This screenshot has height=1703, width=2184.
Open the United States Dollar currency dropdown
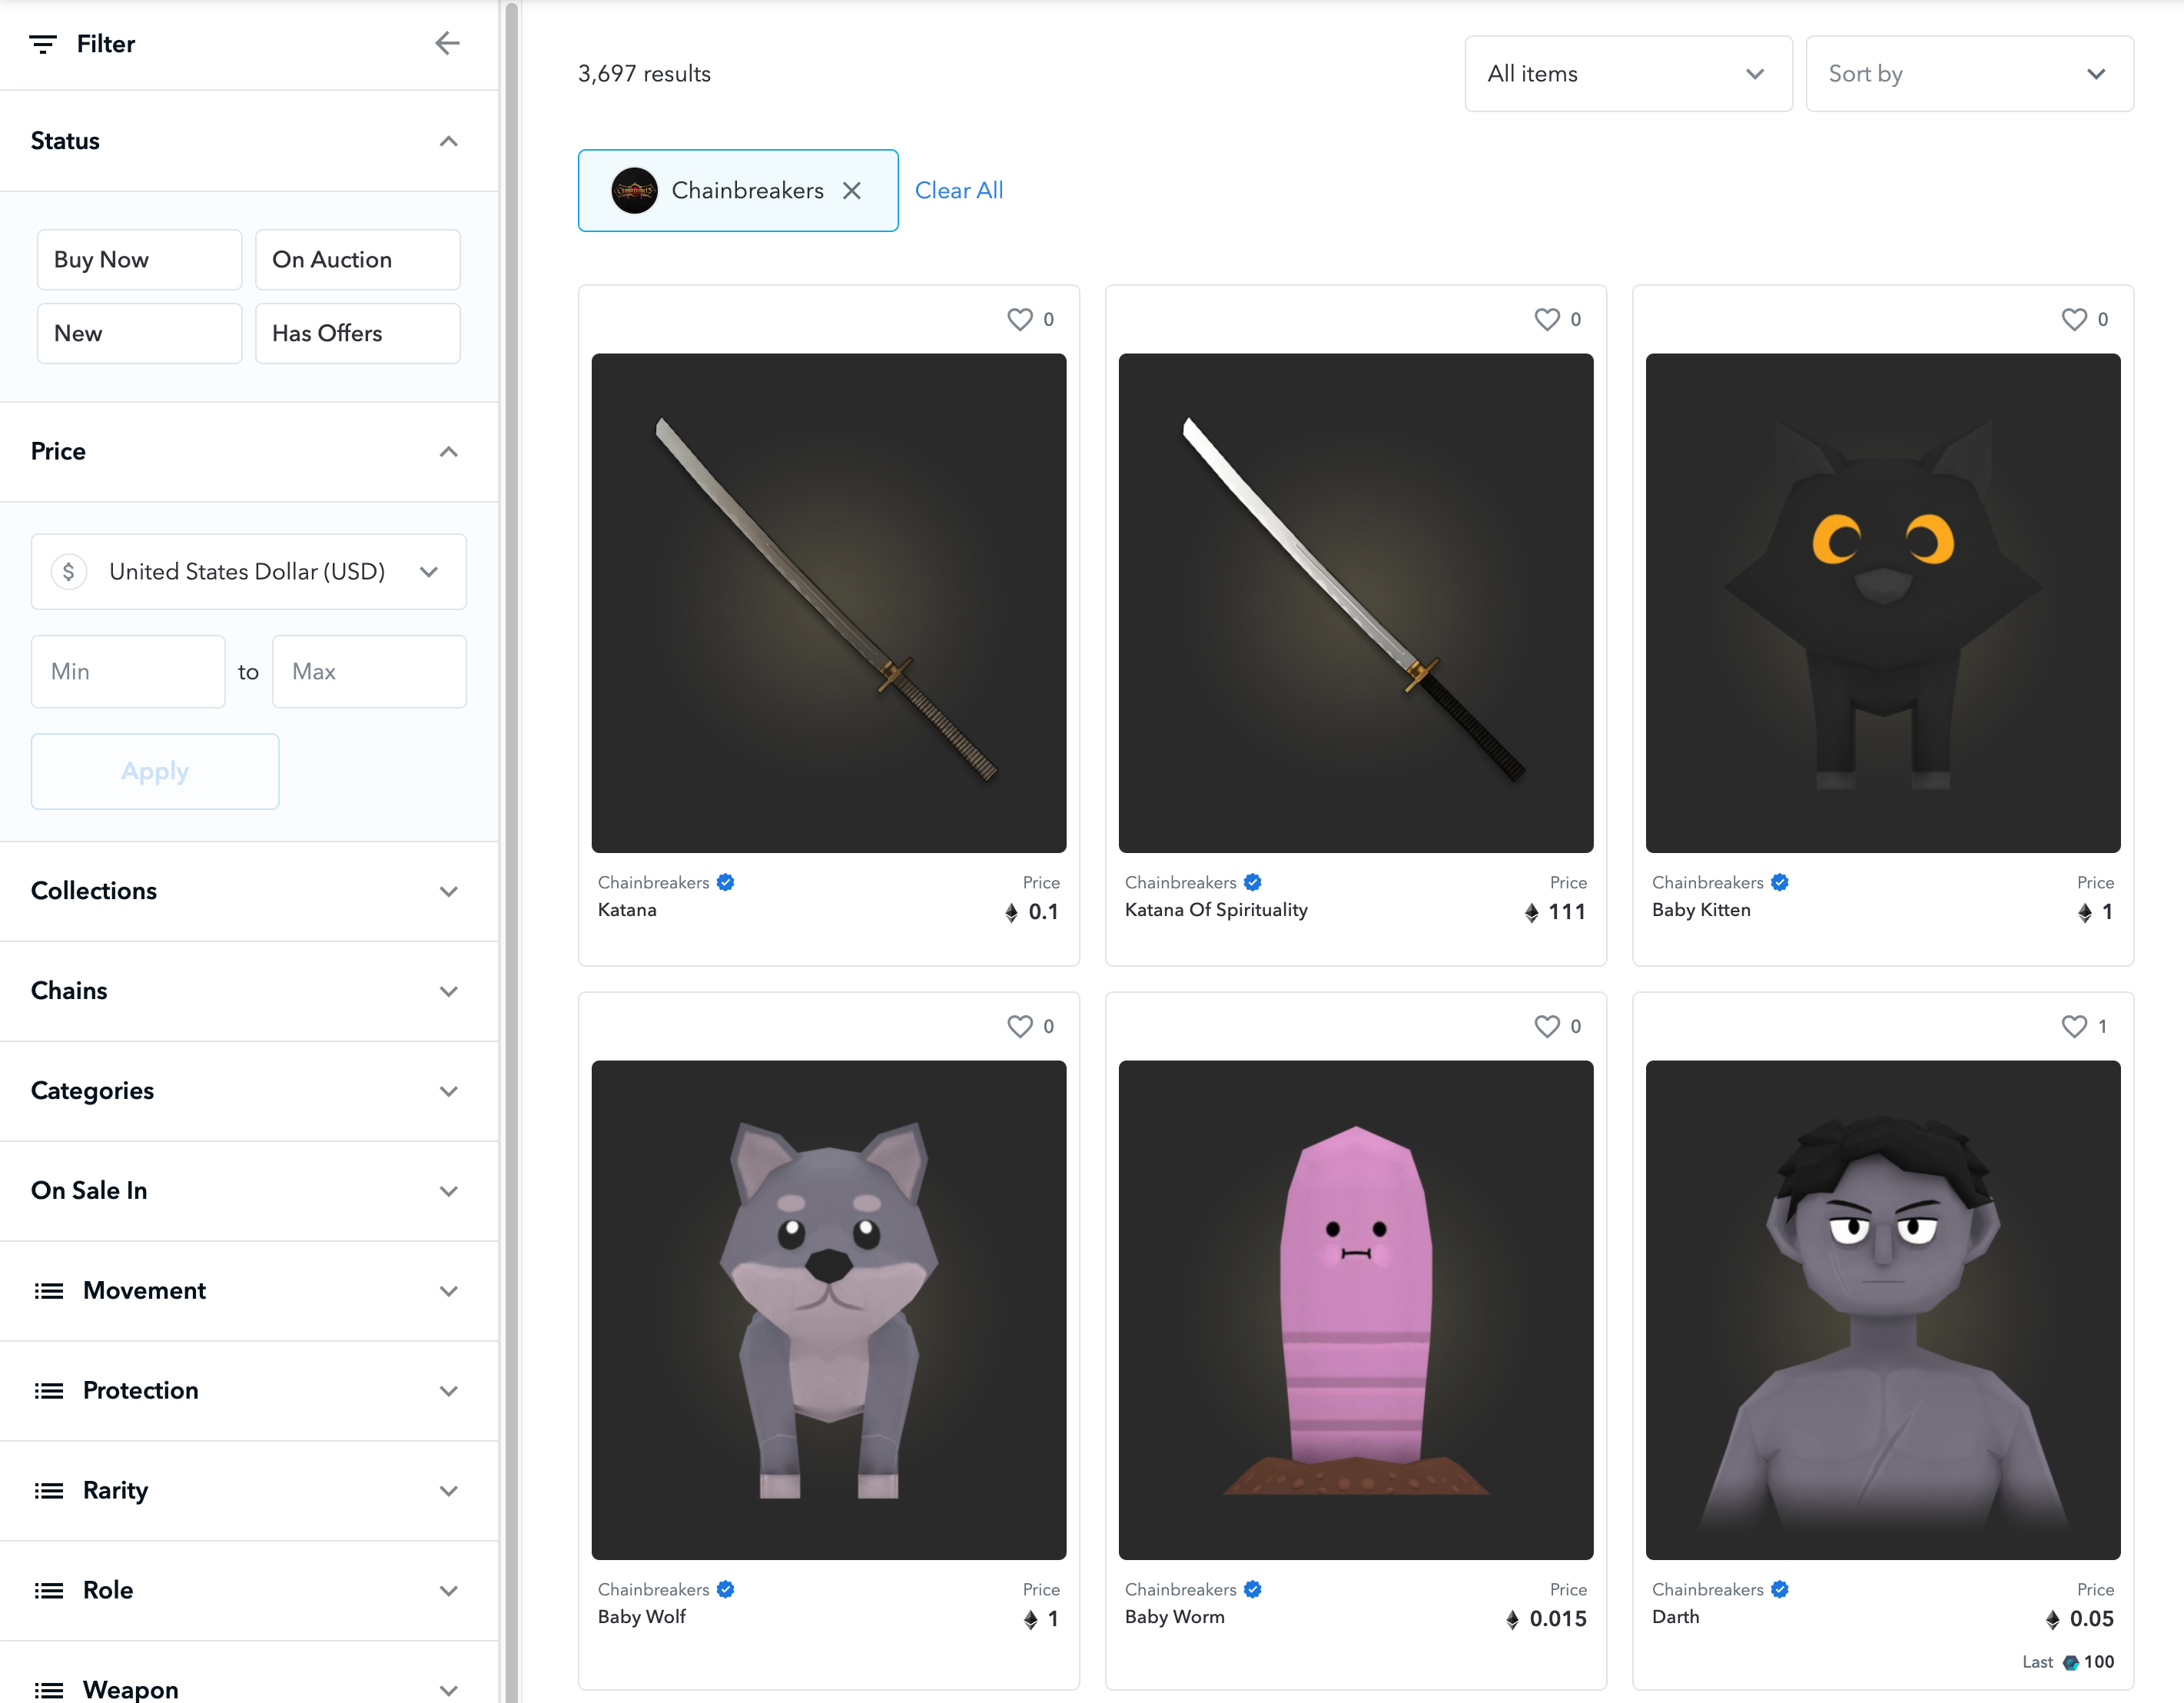[248, 571]
